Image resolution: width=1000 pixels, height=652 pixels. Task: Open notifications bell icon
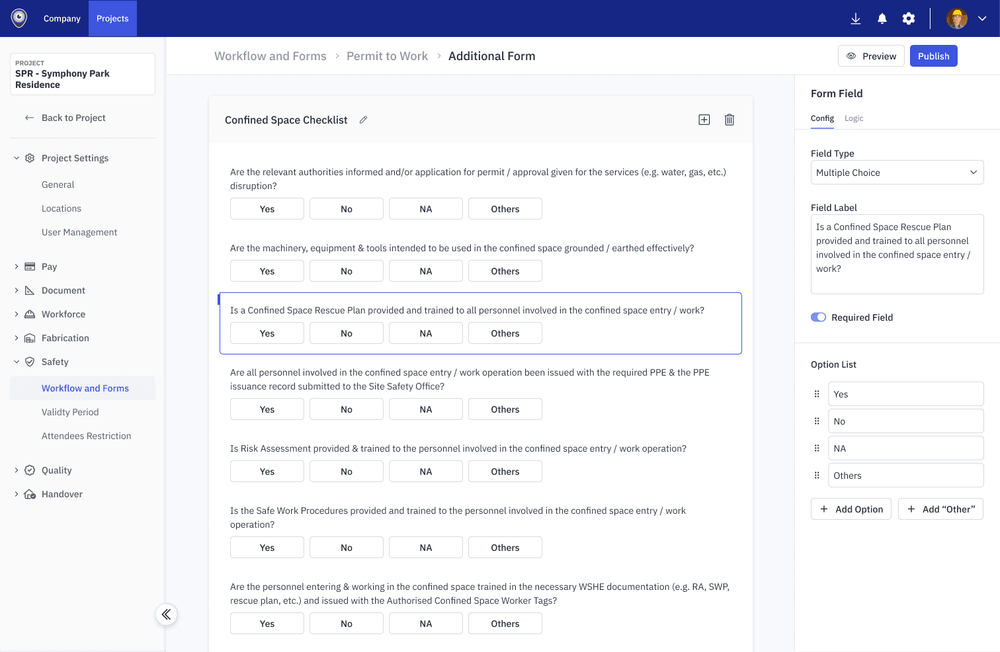[882, 19]
